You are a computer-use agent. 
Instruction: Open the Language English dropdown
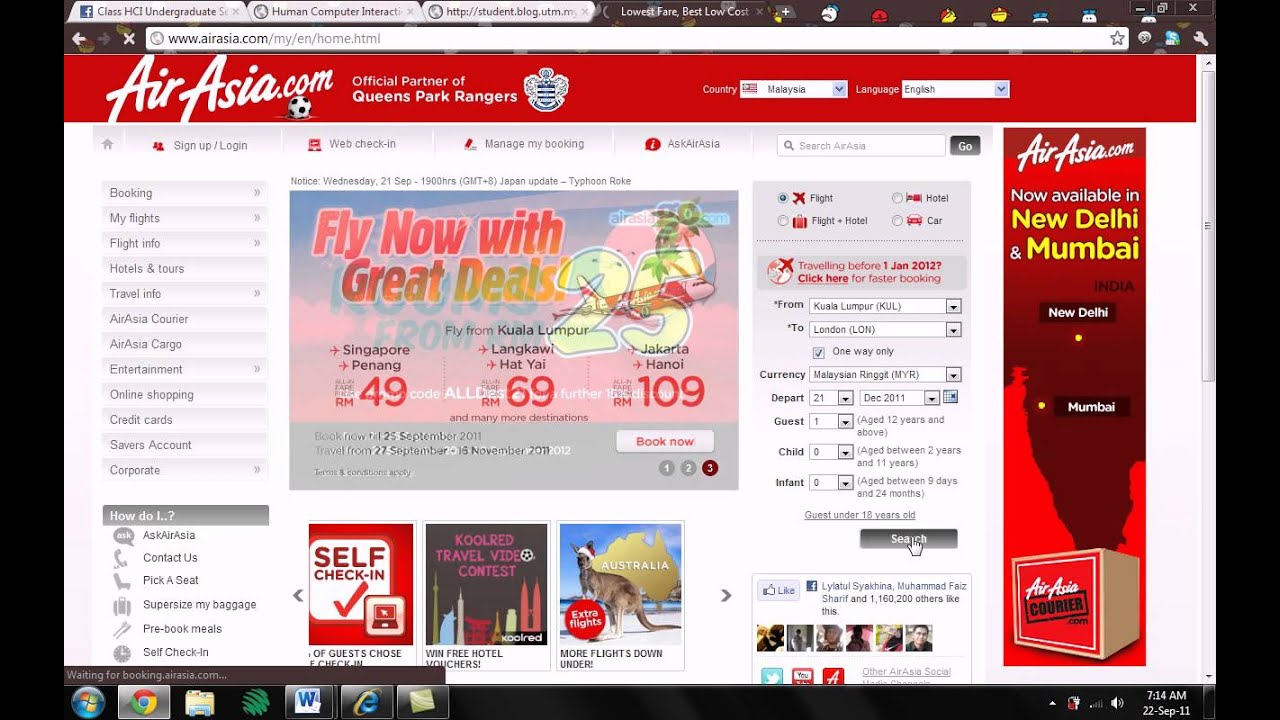(x=955, y=89)
